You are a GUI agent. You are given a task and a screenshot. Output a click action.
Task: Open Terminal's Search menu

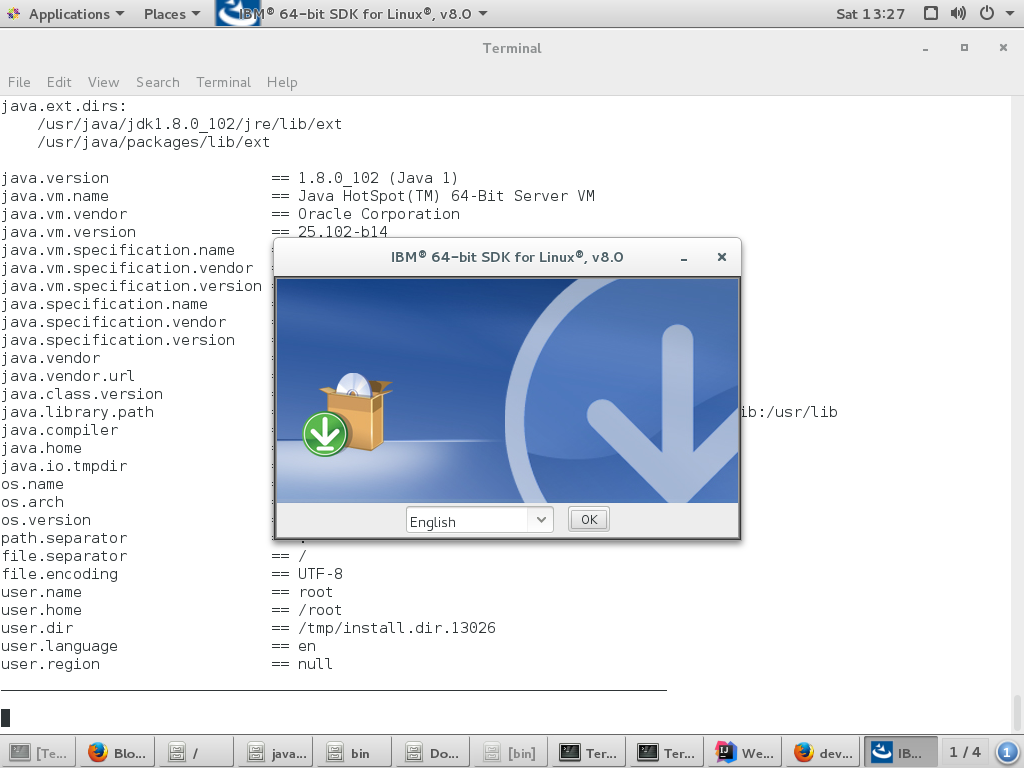coord(157,82)
